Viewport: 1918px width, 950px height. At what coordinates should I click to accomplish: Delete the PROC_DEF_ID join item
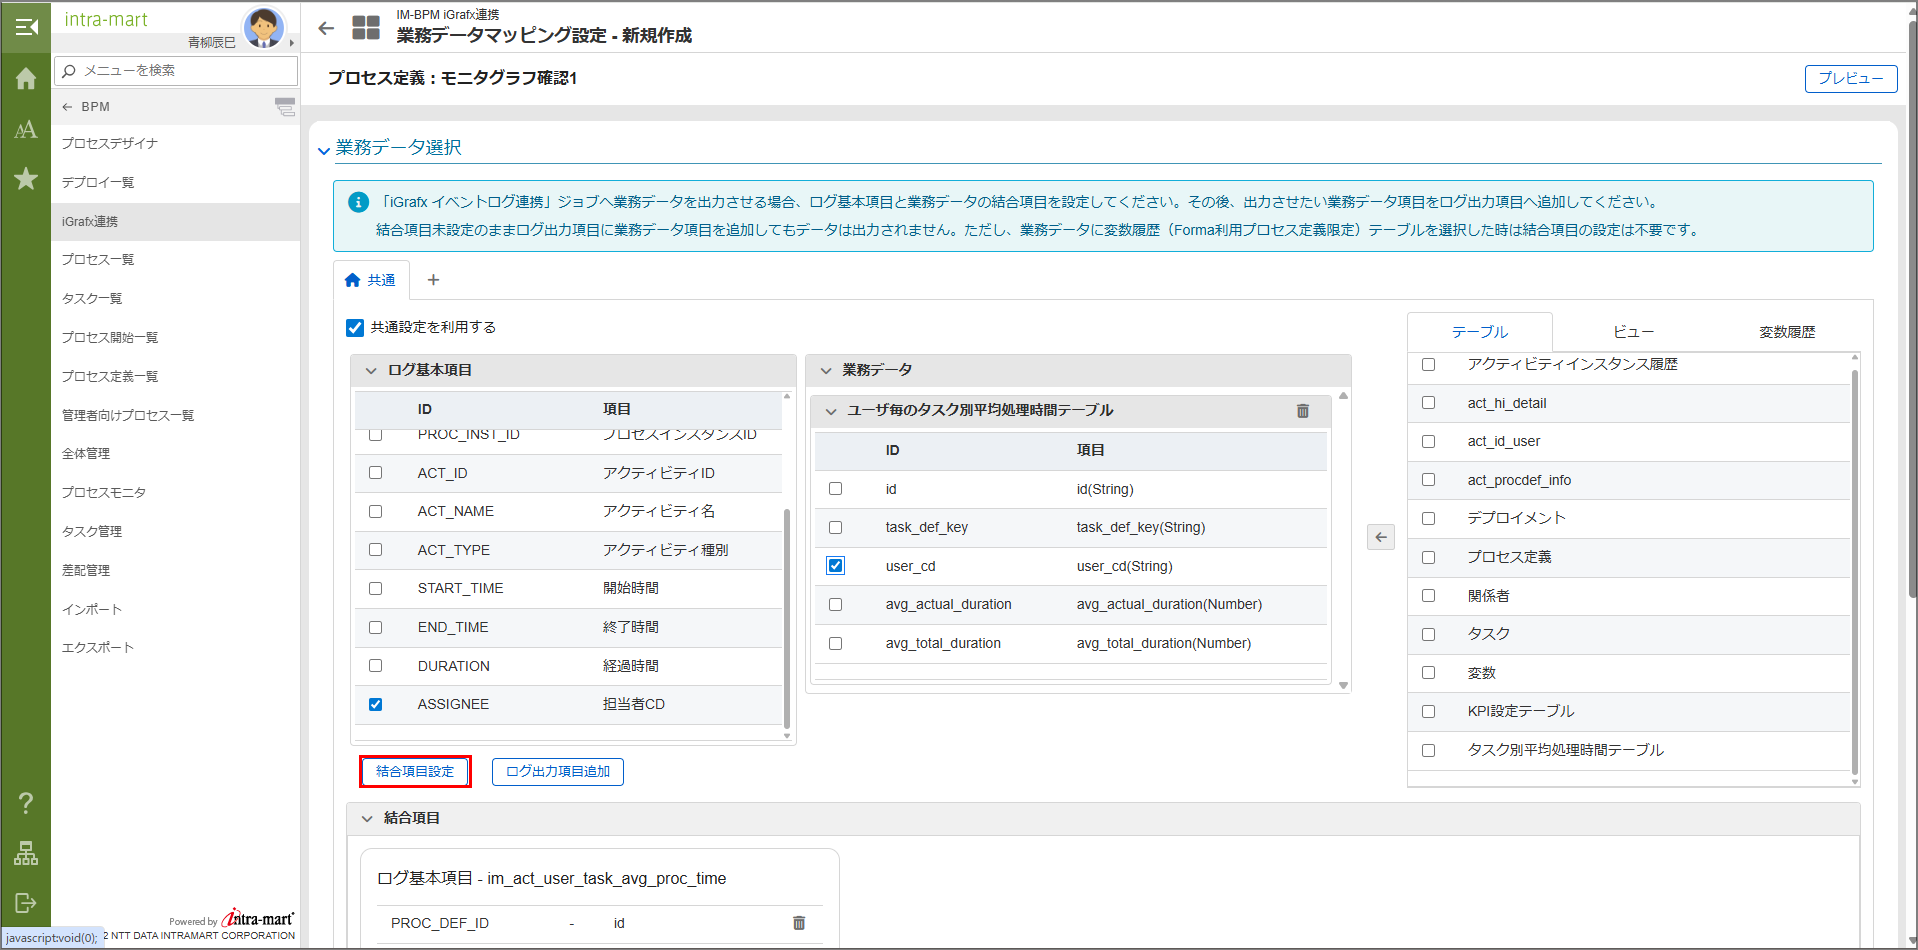798,923
